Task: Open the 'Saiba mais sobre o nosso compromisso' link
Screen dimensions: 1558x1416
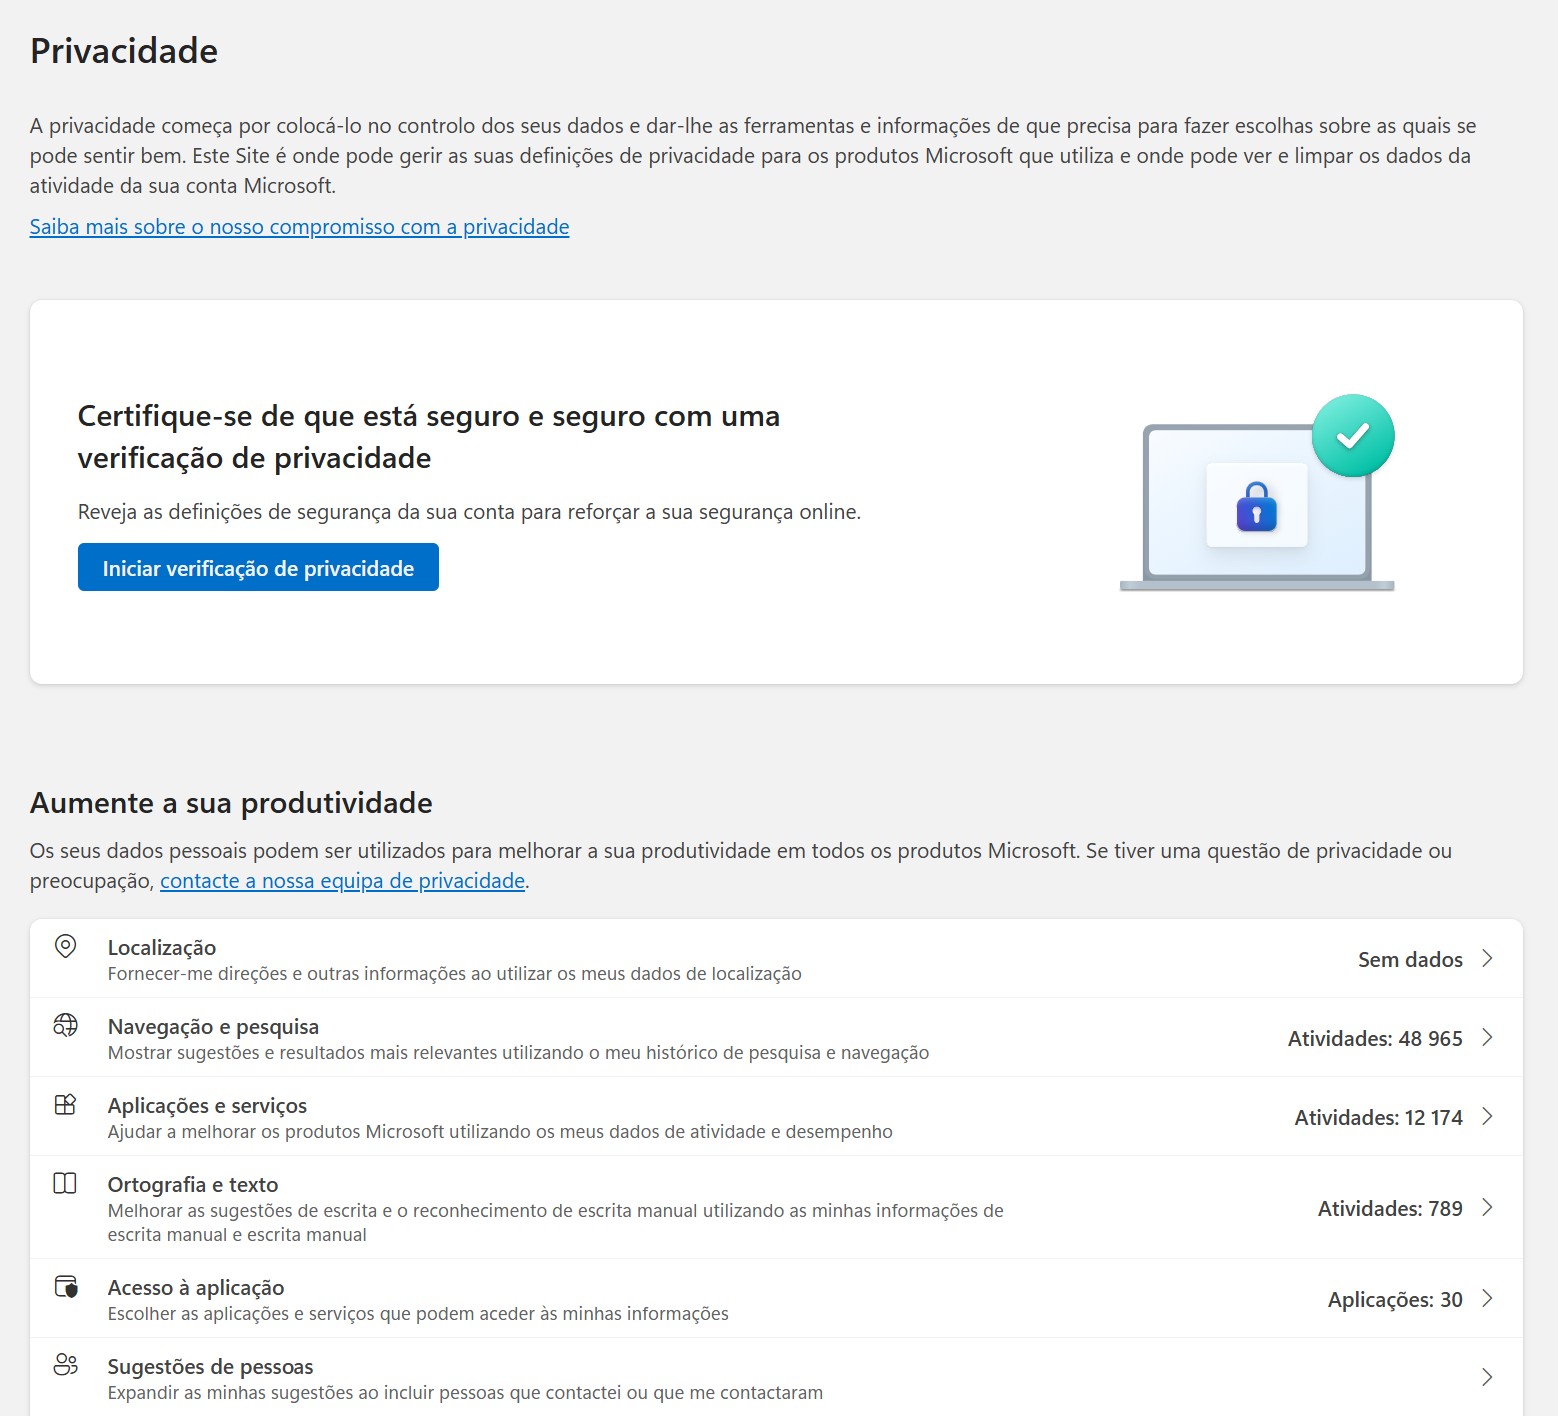Action: click(299, 227)
